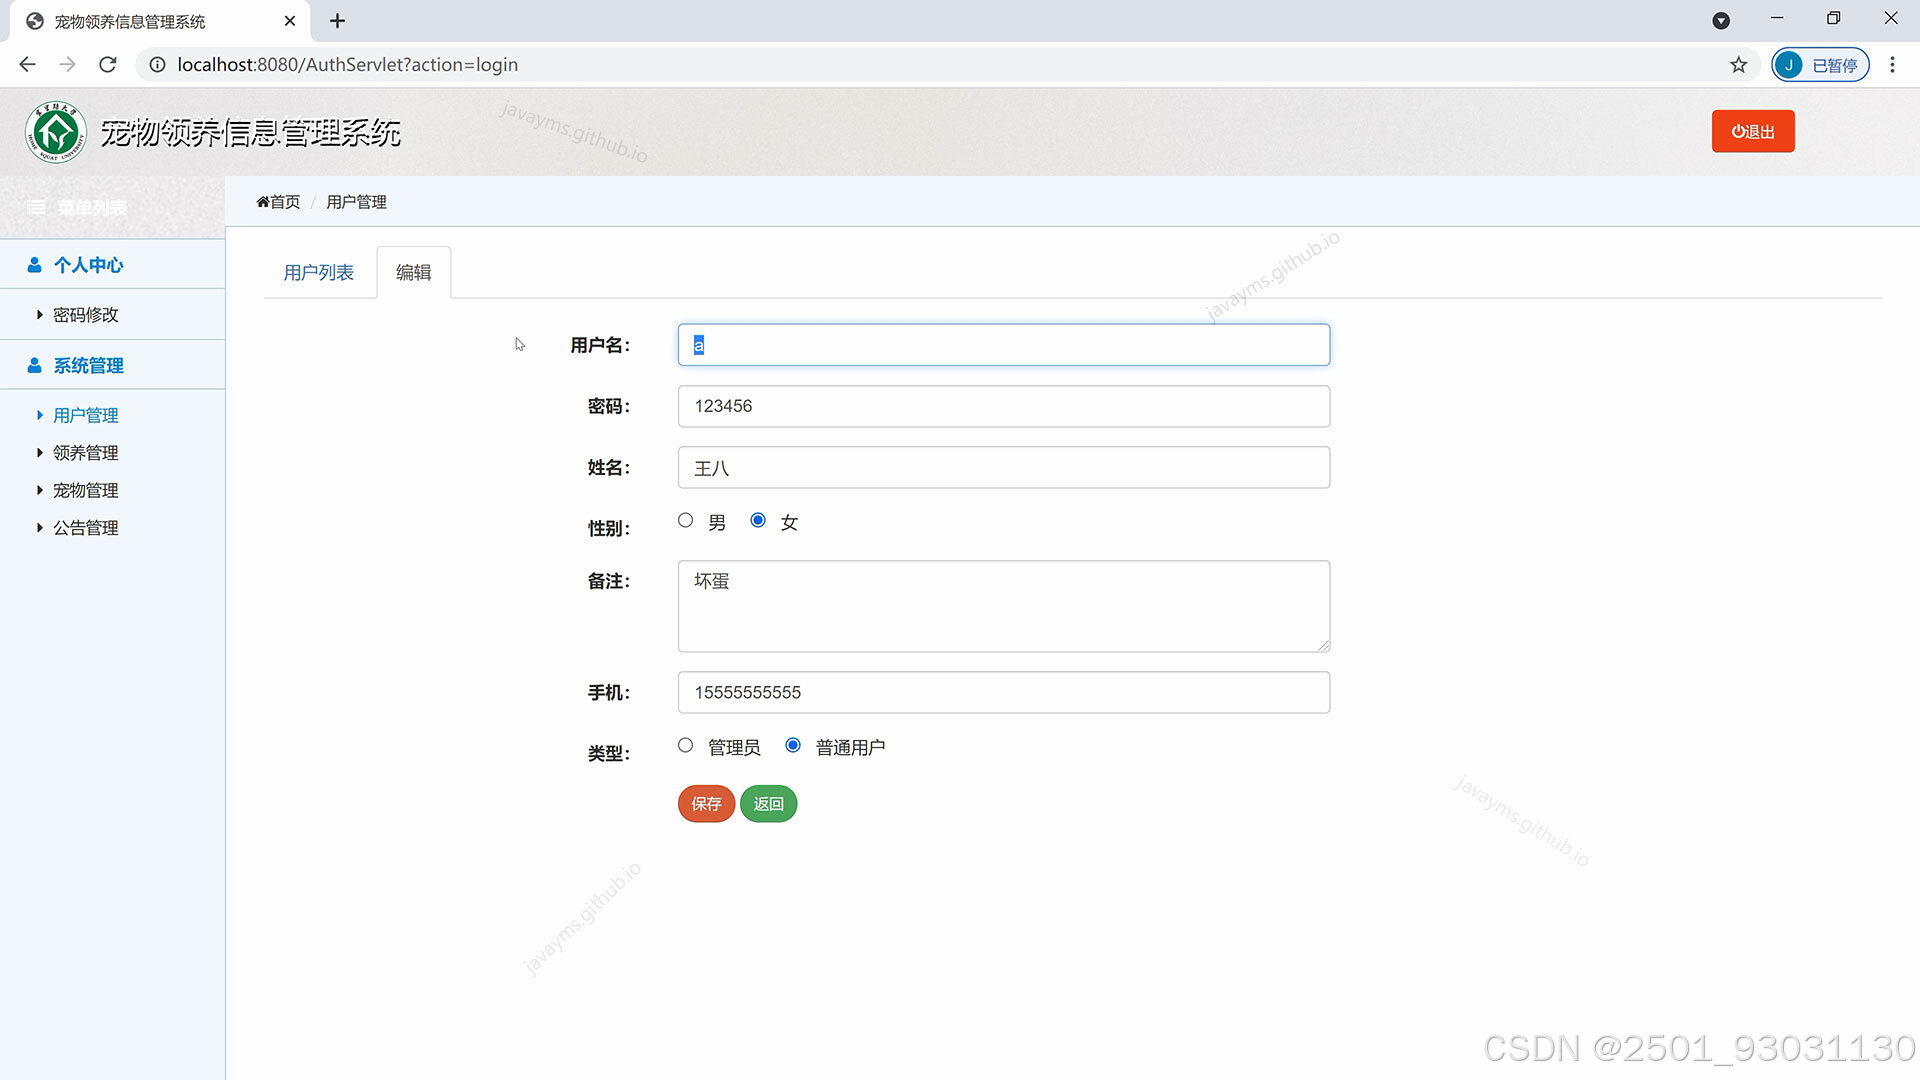The image size is (1920, 1080).
Task: Collapse the 系统管理 section header
Action: click(x=112, y=365)
